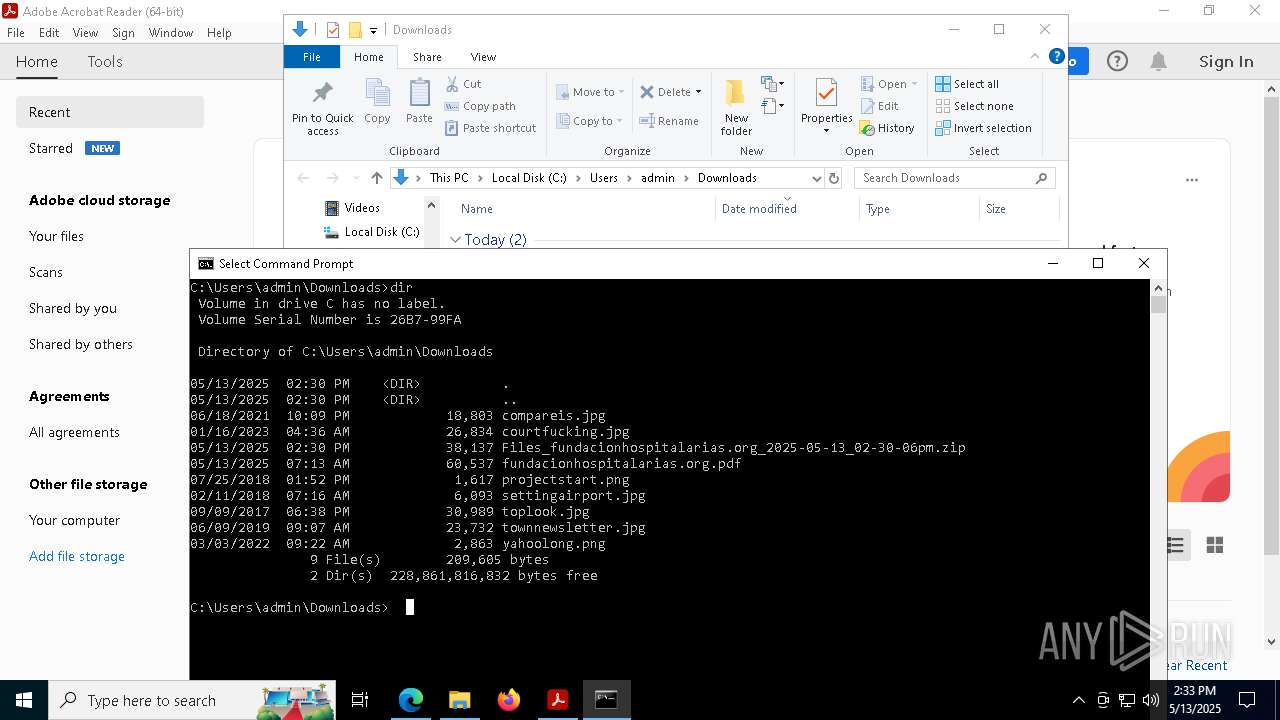
Task: Click Select all in the ribbon
Action: coord(966,84)
